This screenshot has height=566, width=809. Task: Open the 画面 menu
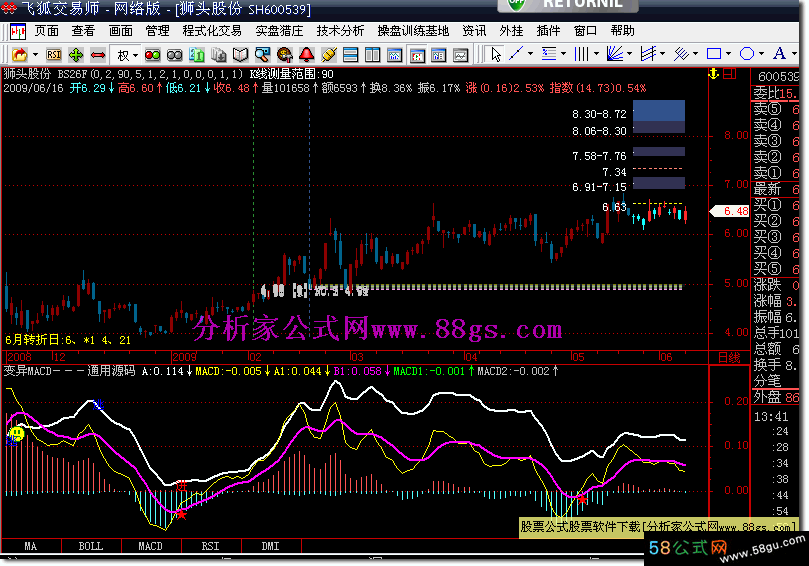pos(120,31)
